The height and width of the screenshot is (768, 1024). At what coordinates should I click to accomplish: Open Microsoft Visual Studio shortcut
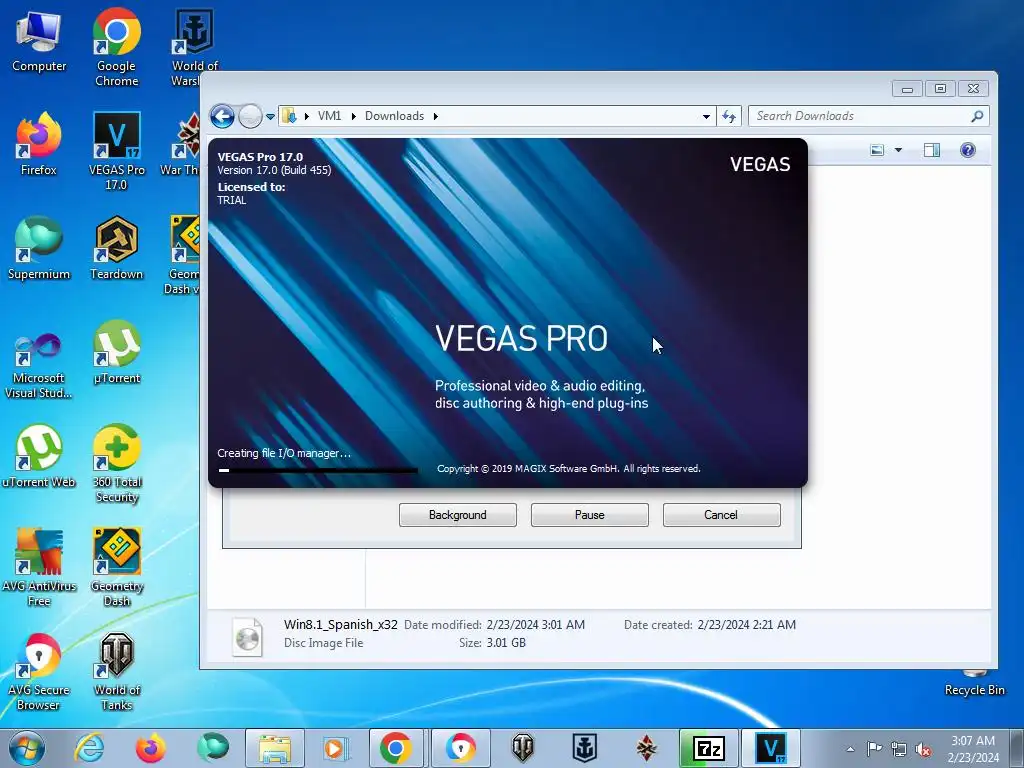click(39, 366)
